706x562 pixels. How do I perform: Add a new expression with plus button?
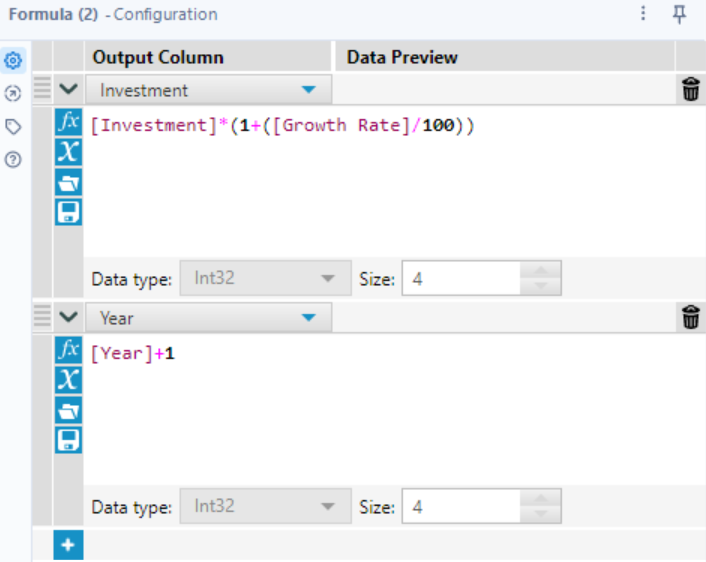(68, 546)
